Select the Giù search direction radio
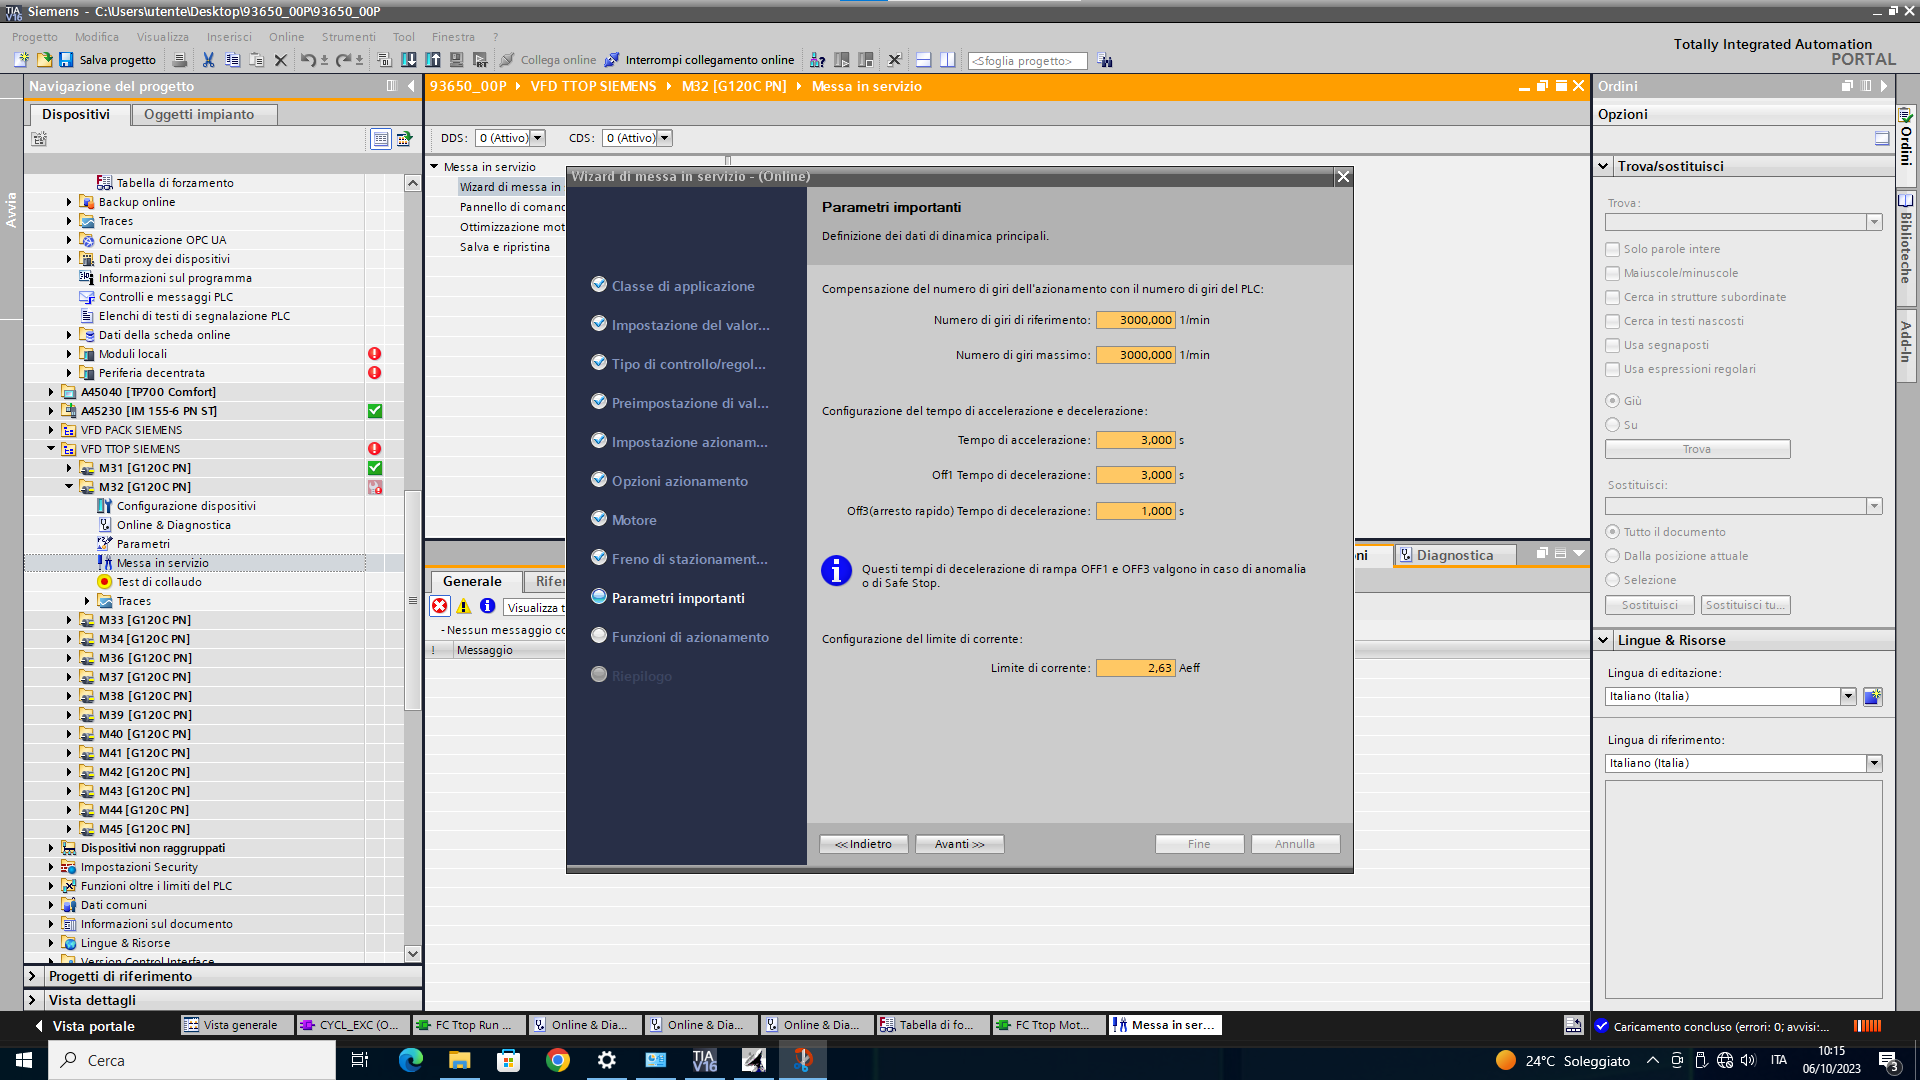1920x1080 pixels. (1612, 401)
